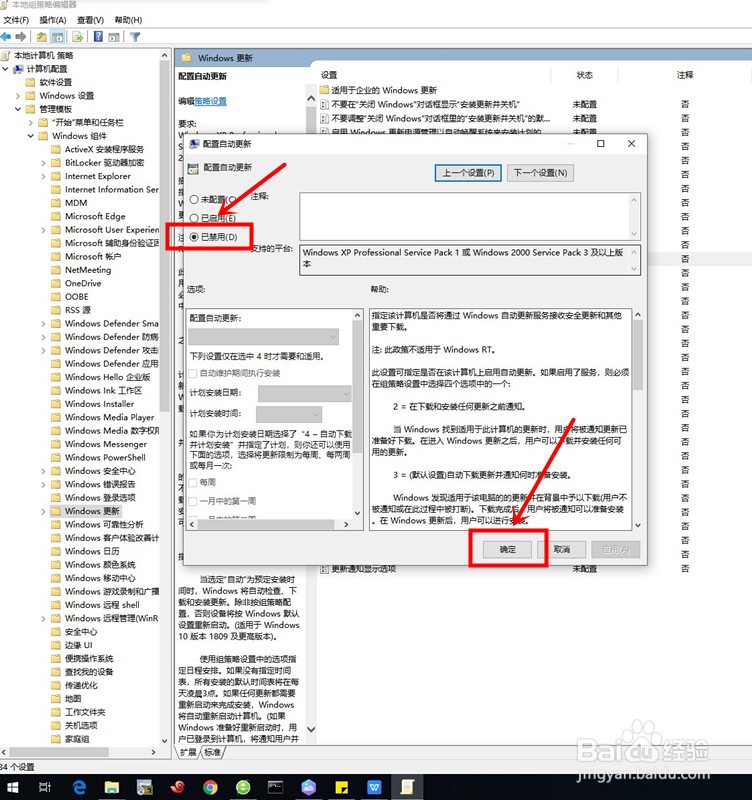Click the Up one level folder icon

click(42, 37)
